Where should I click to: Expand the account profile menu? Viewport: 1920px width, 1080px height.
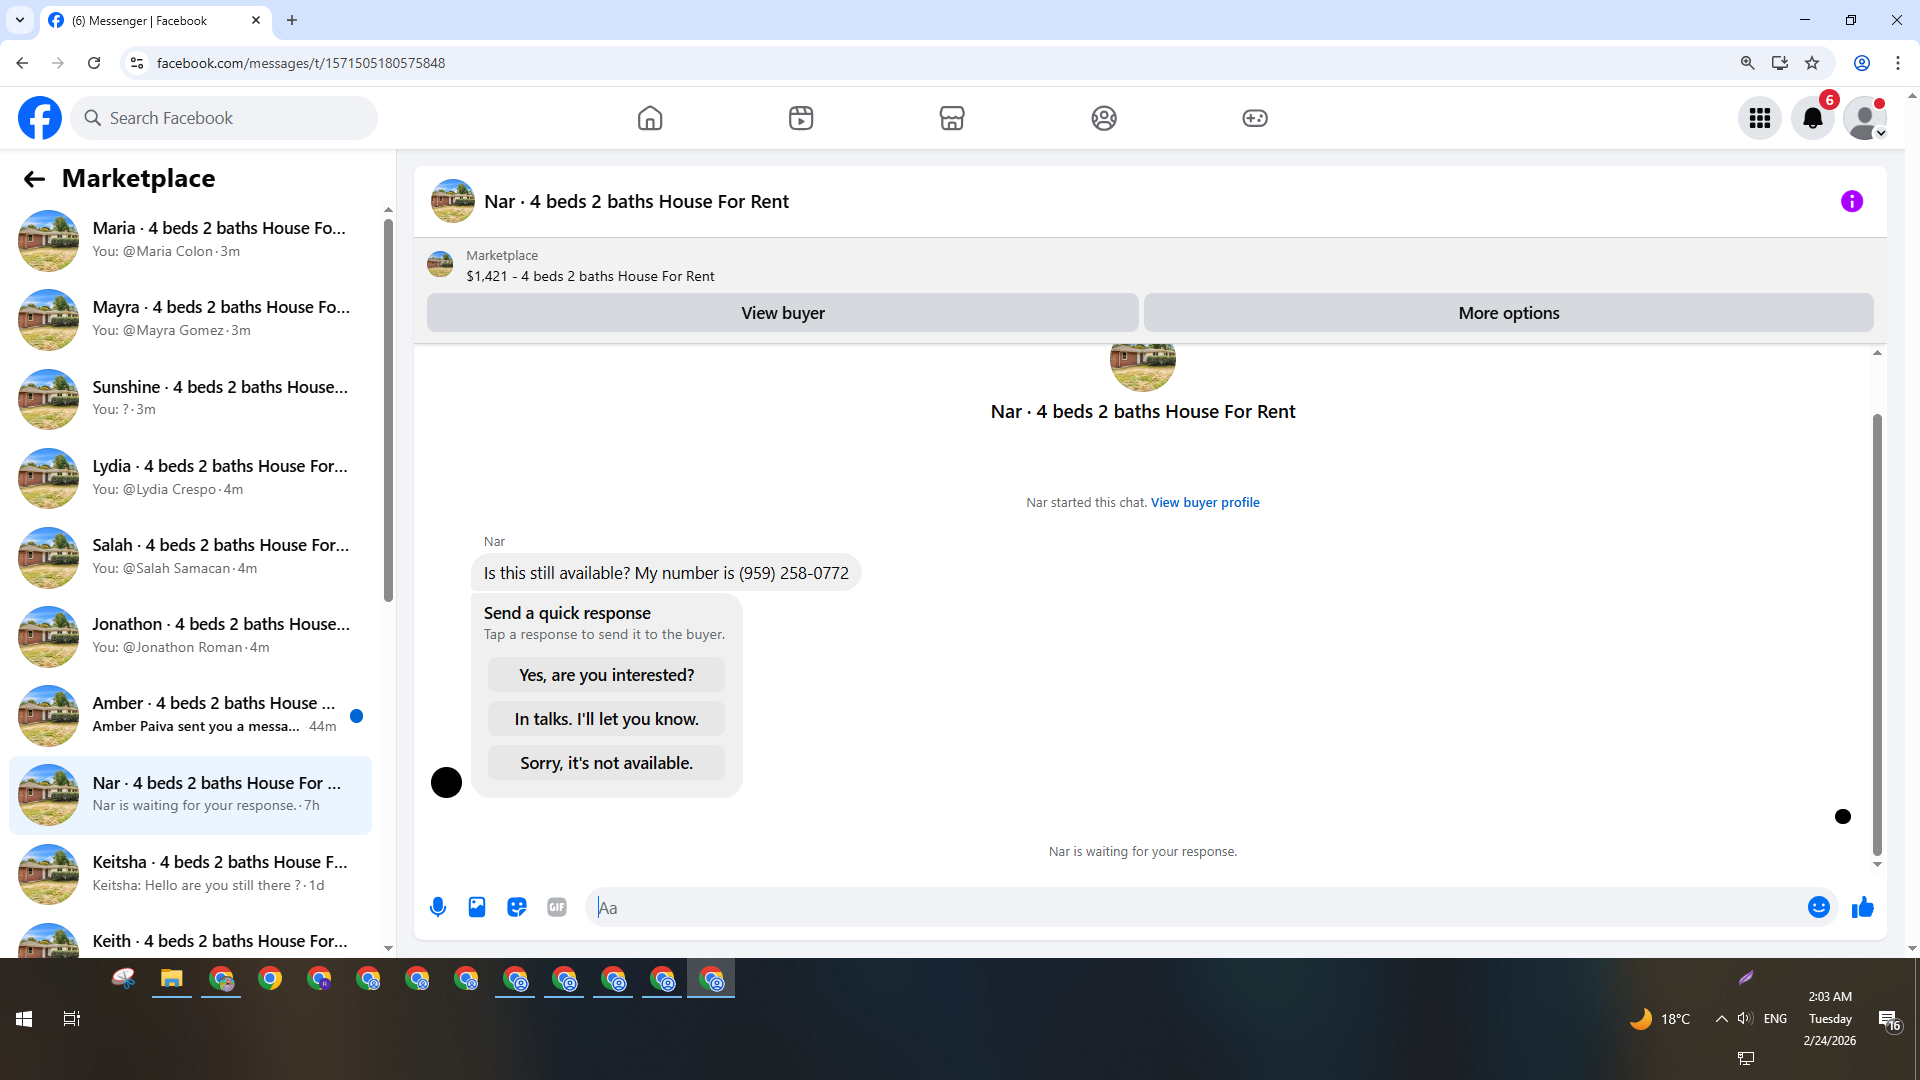click(x=1865, y=118)
